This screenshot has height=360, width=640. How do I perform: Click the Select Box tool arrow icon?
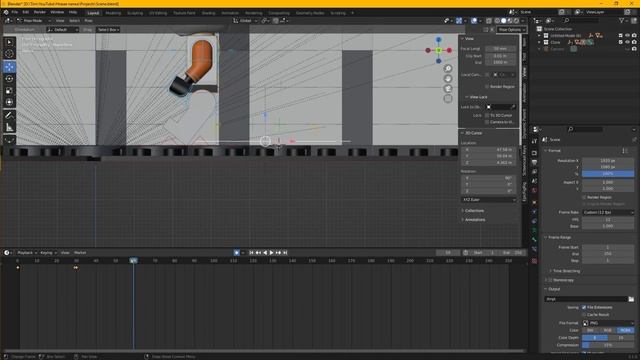point(9,42)
